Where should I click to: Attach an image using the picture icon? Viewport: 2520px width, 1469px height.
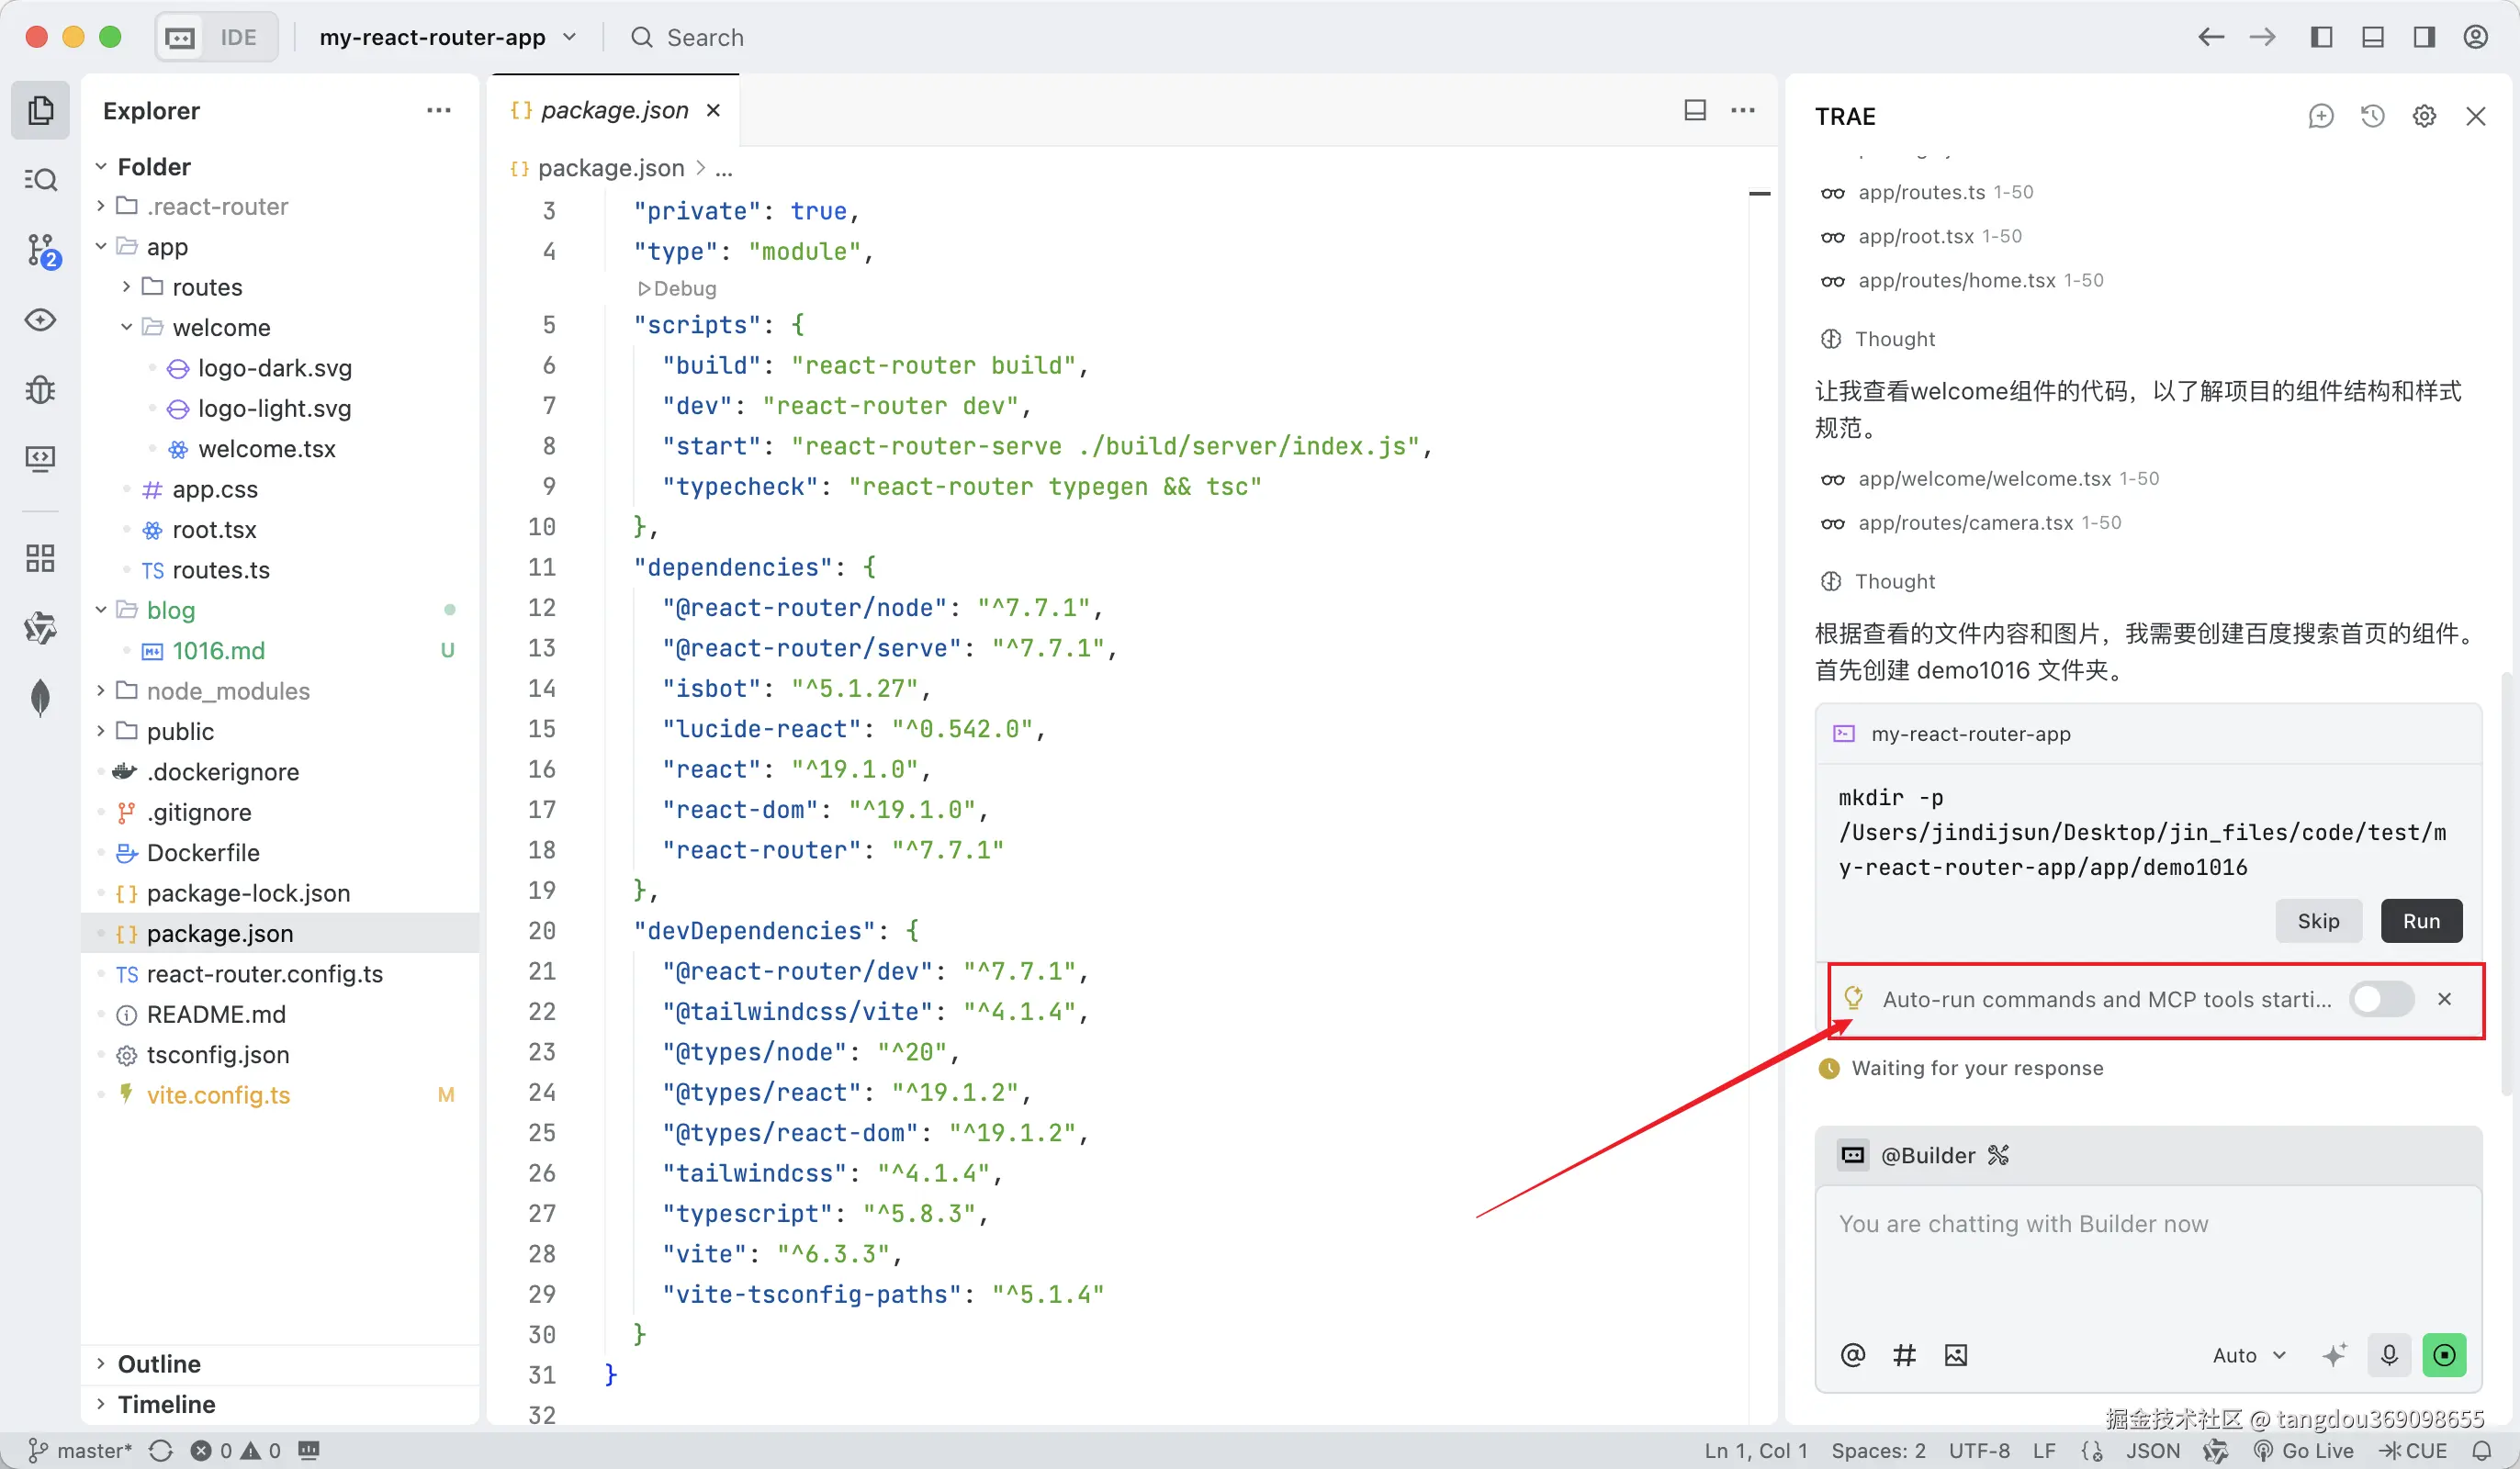[1955, 1355]
